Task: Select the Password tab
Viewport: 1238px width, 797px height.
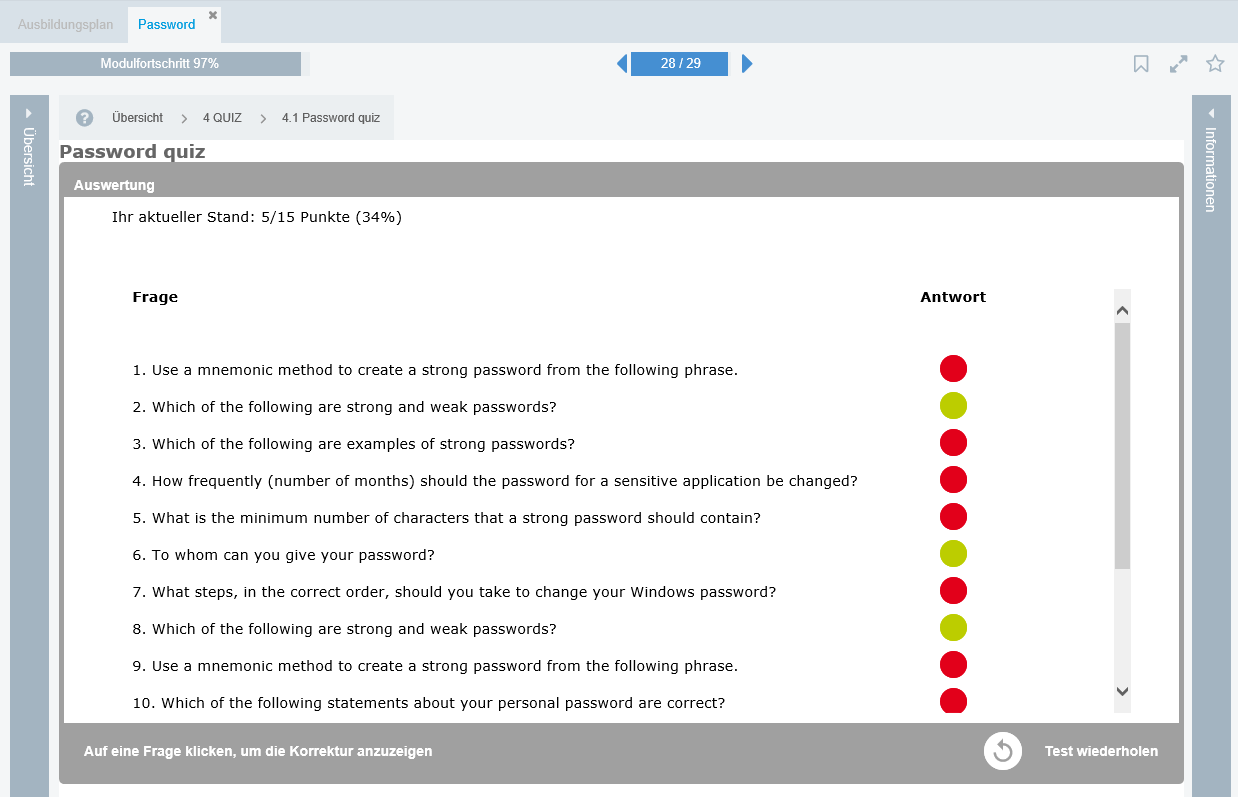Action: [x=166, y=24]
